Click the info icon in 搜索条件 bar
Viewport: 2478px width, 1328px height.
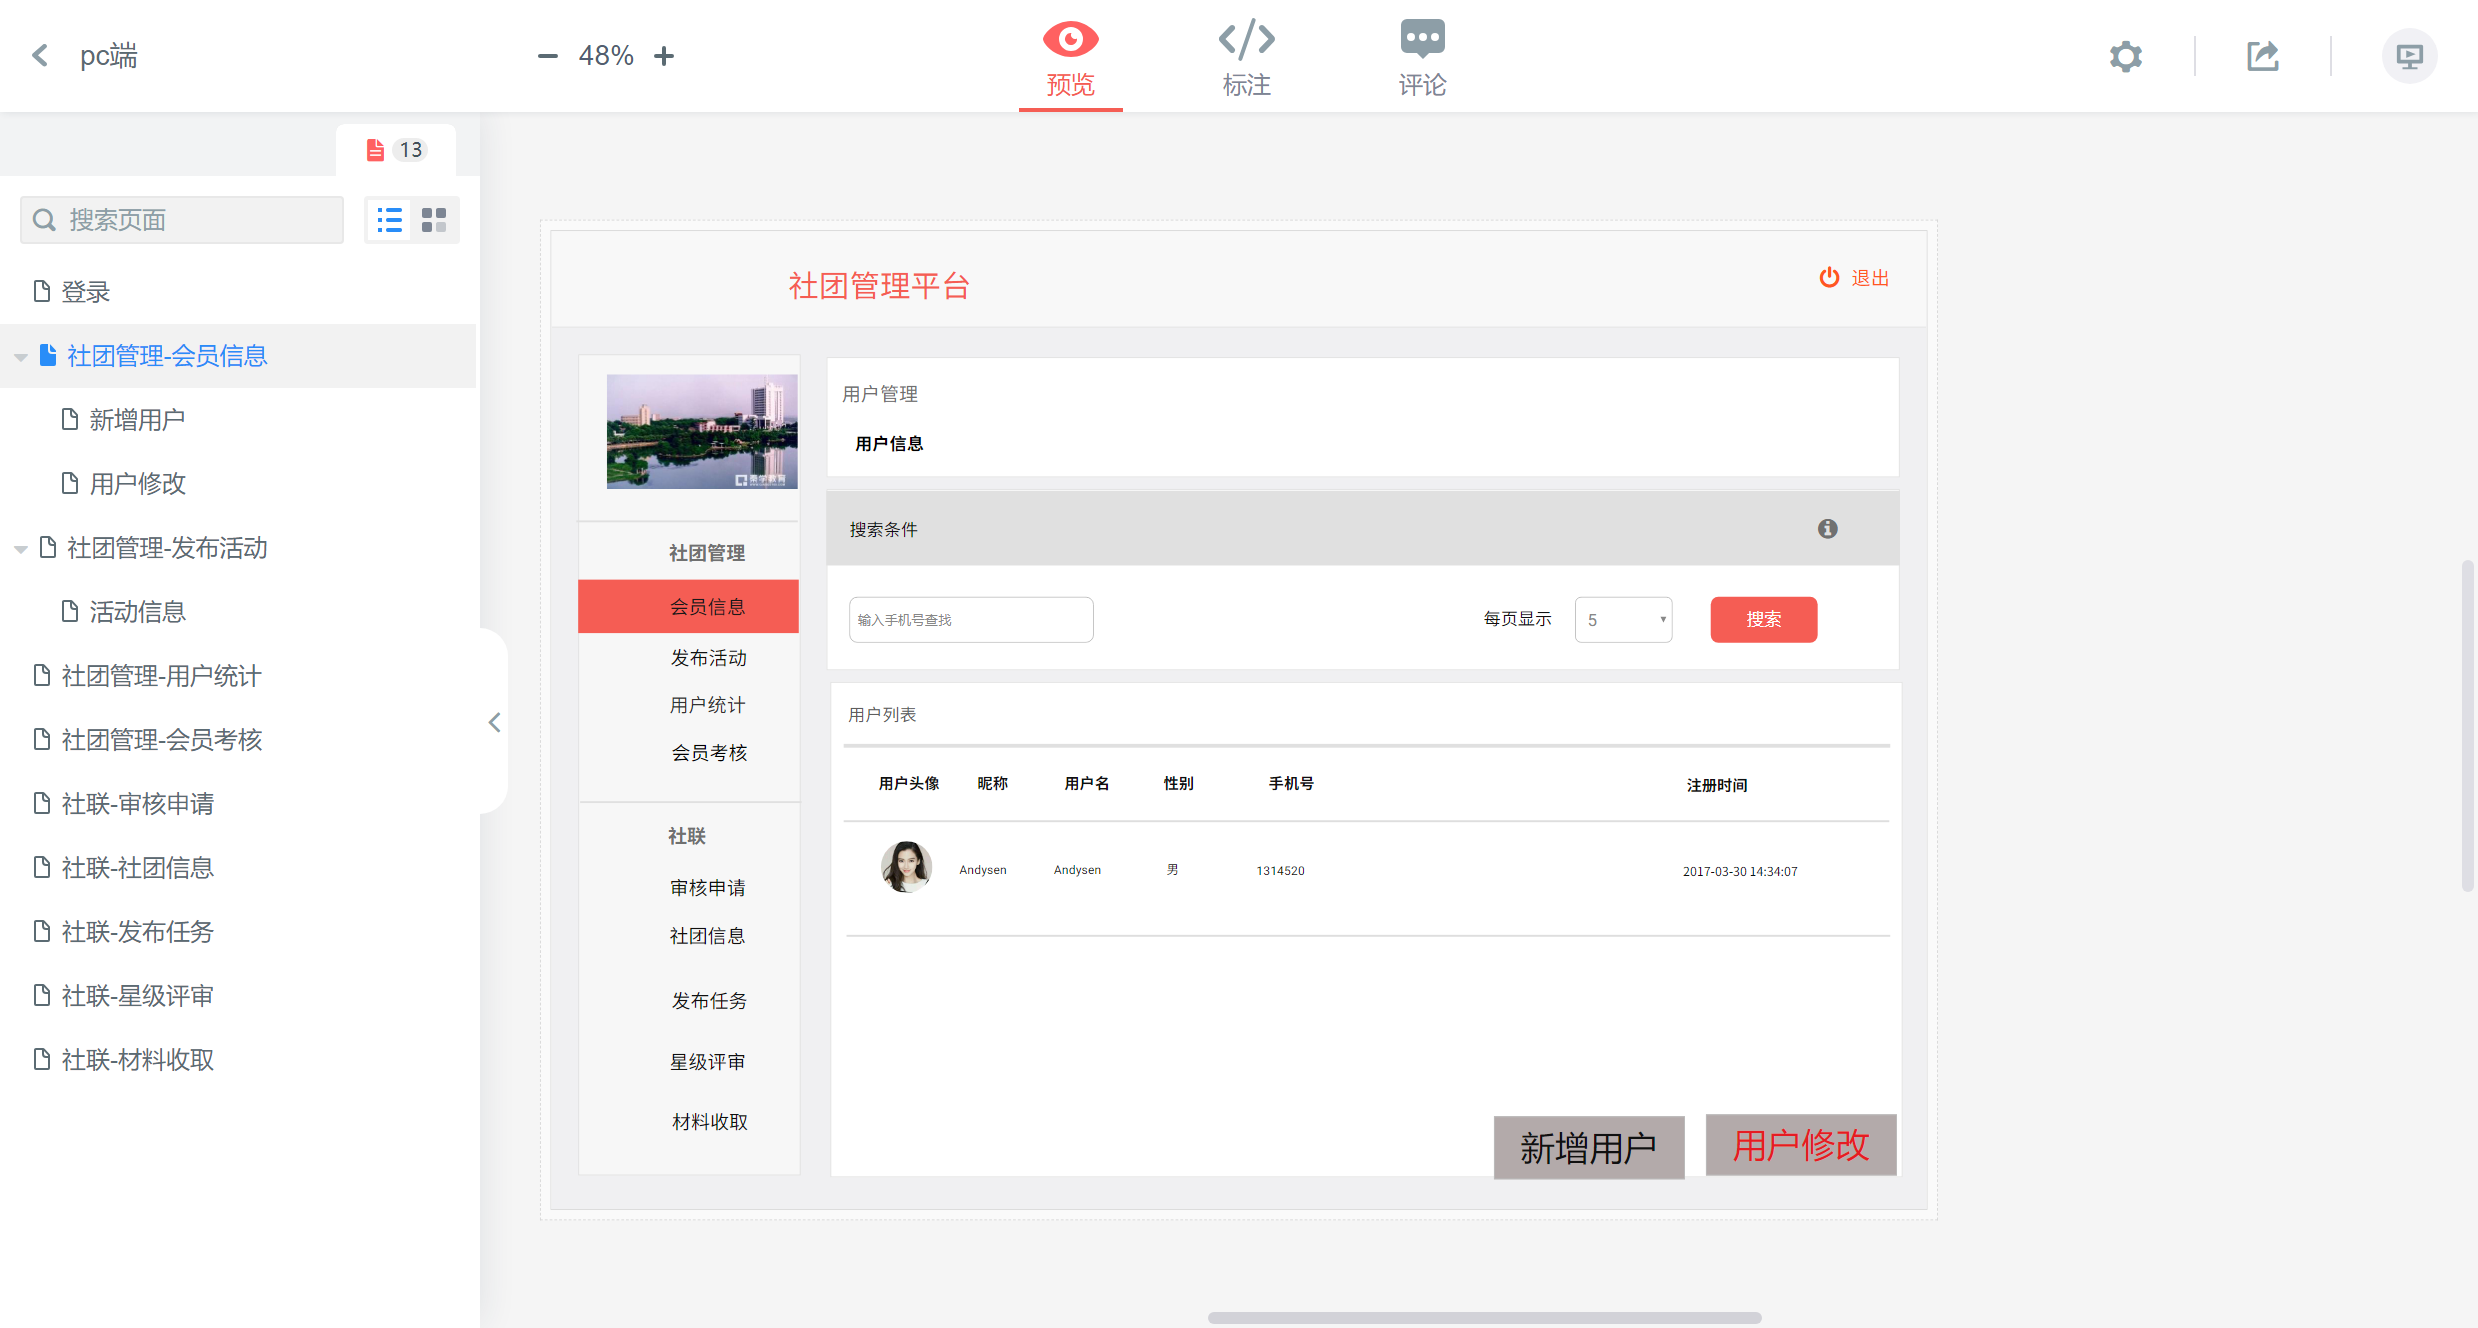tap(1827, 529)
